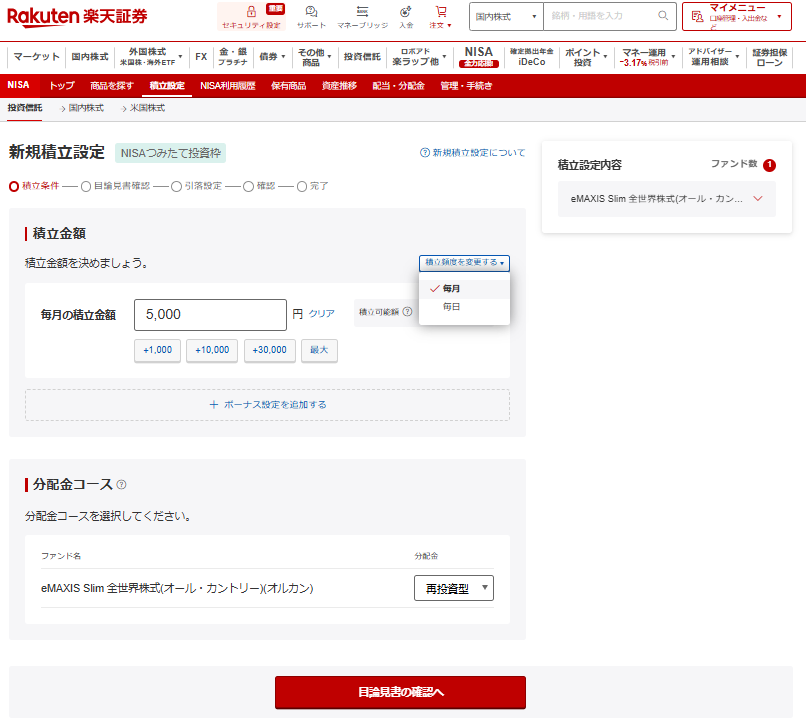The image size is (806, 728).
Task: Add +30,000 to the amount
Action: (x=269, y=350)
